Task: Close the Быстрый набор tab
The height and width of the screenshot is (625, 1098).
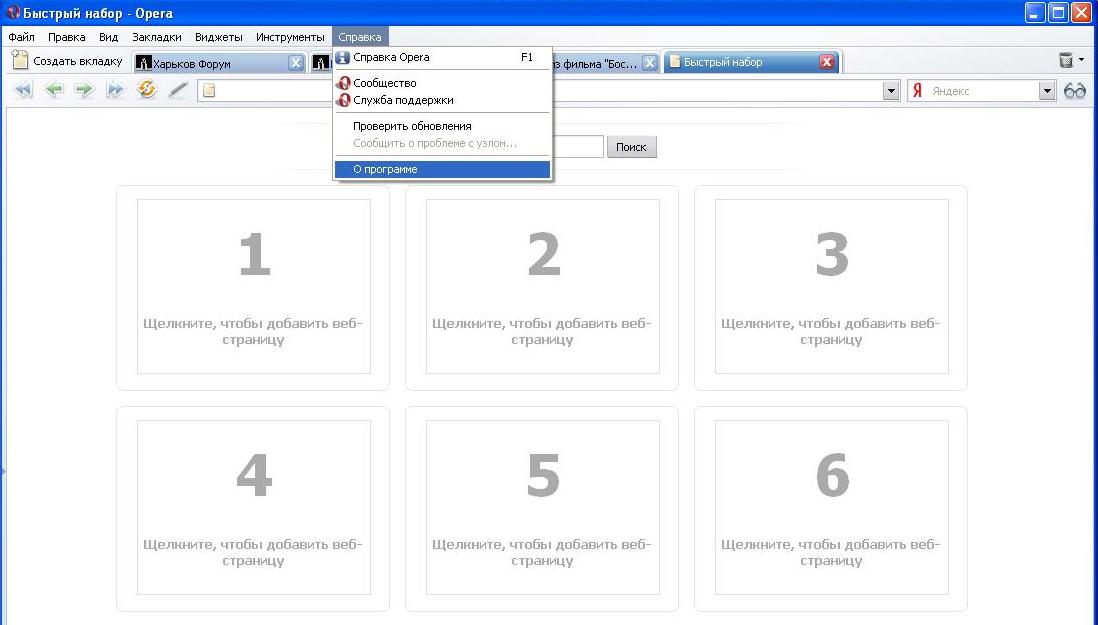Action: click(x=827, y=62)
